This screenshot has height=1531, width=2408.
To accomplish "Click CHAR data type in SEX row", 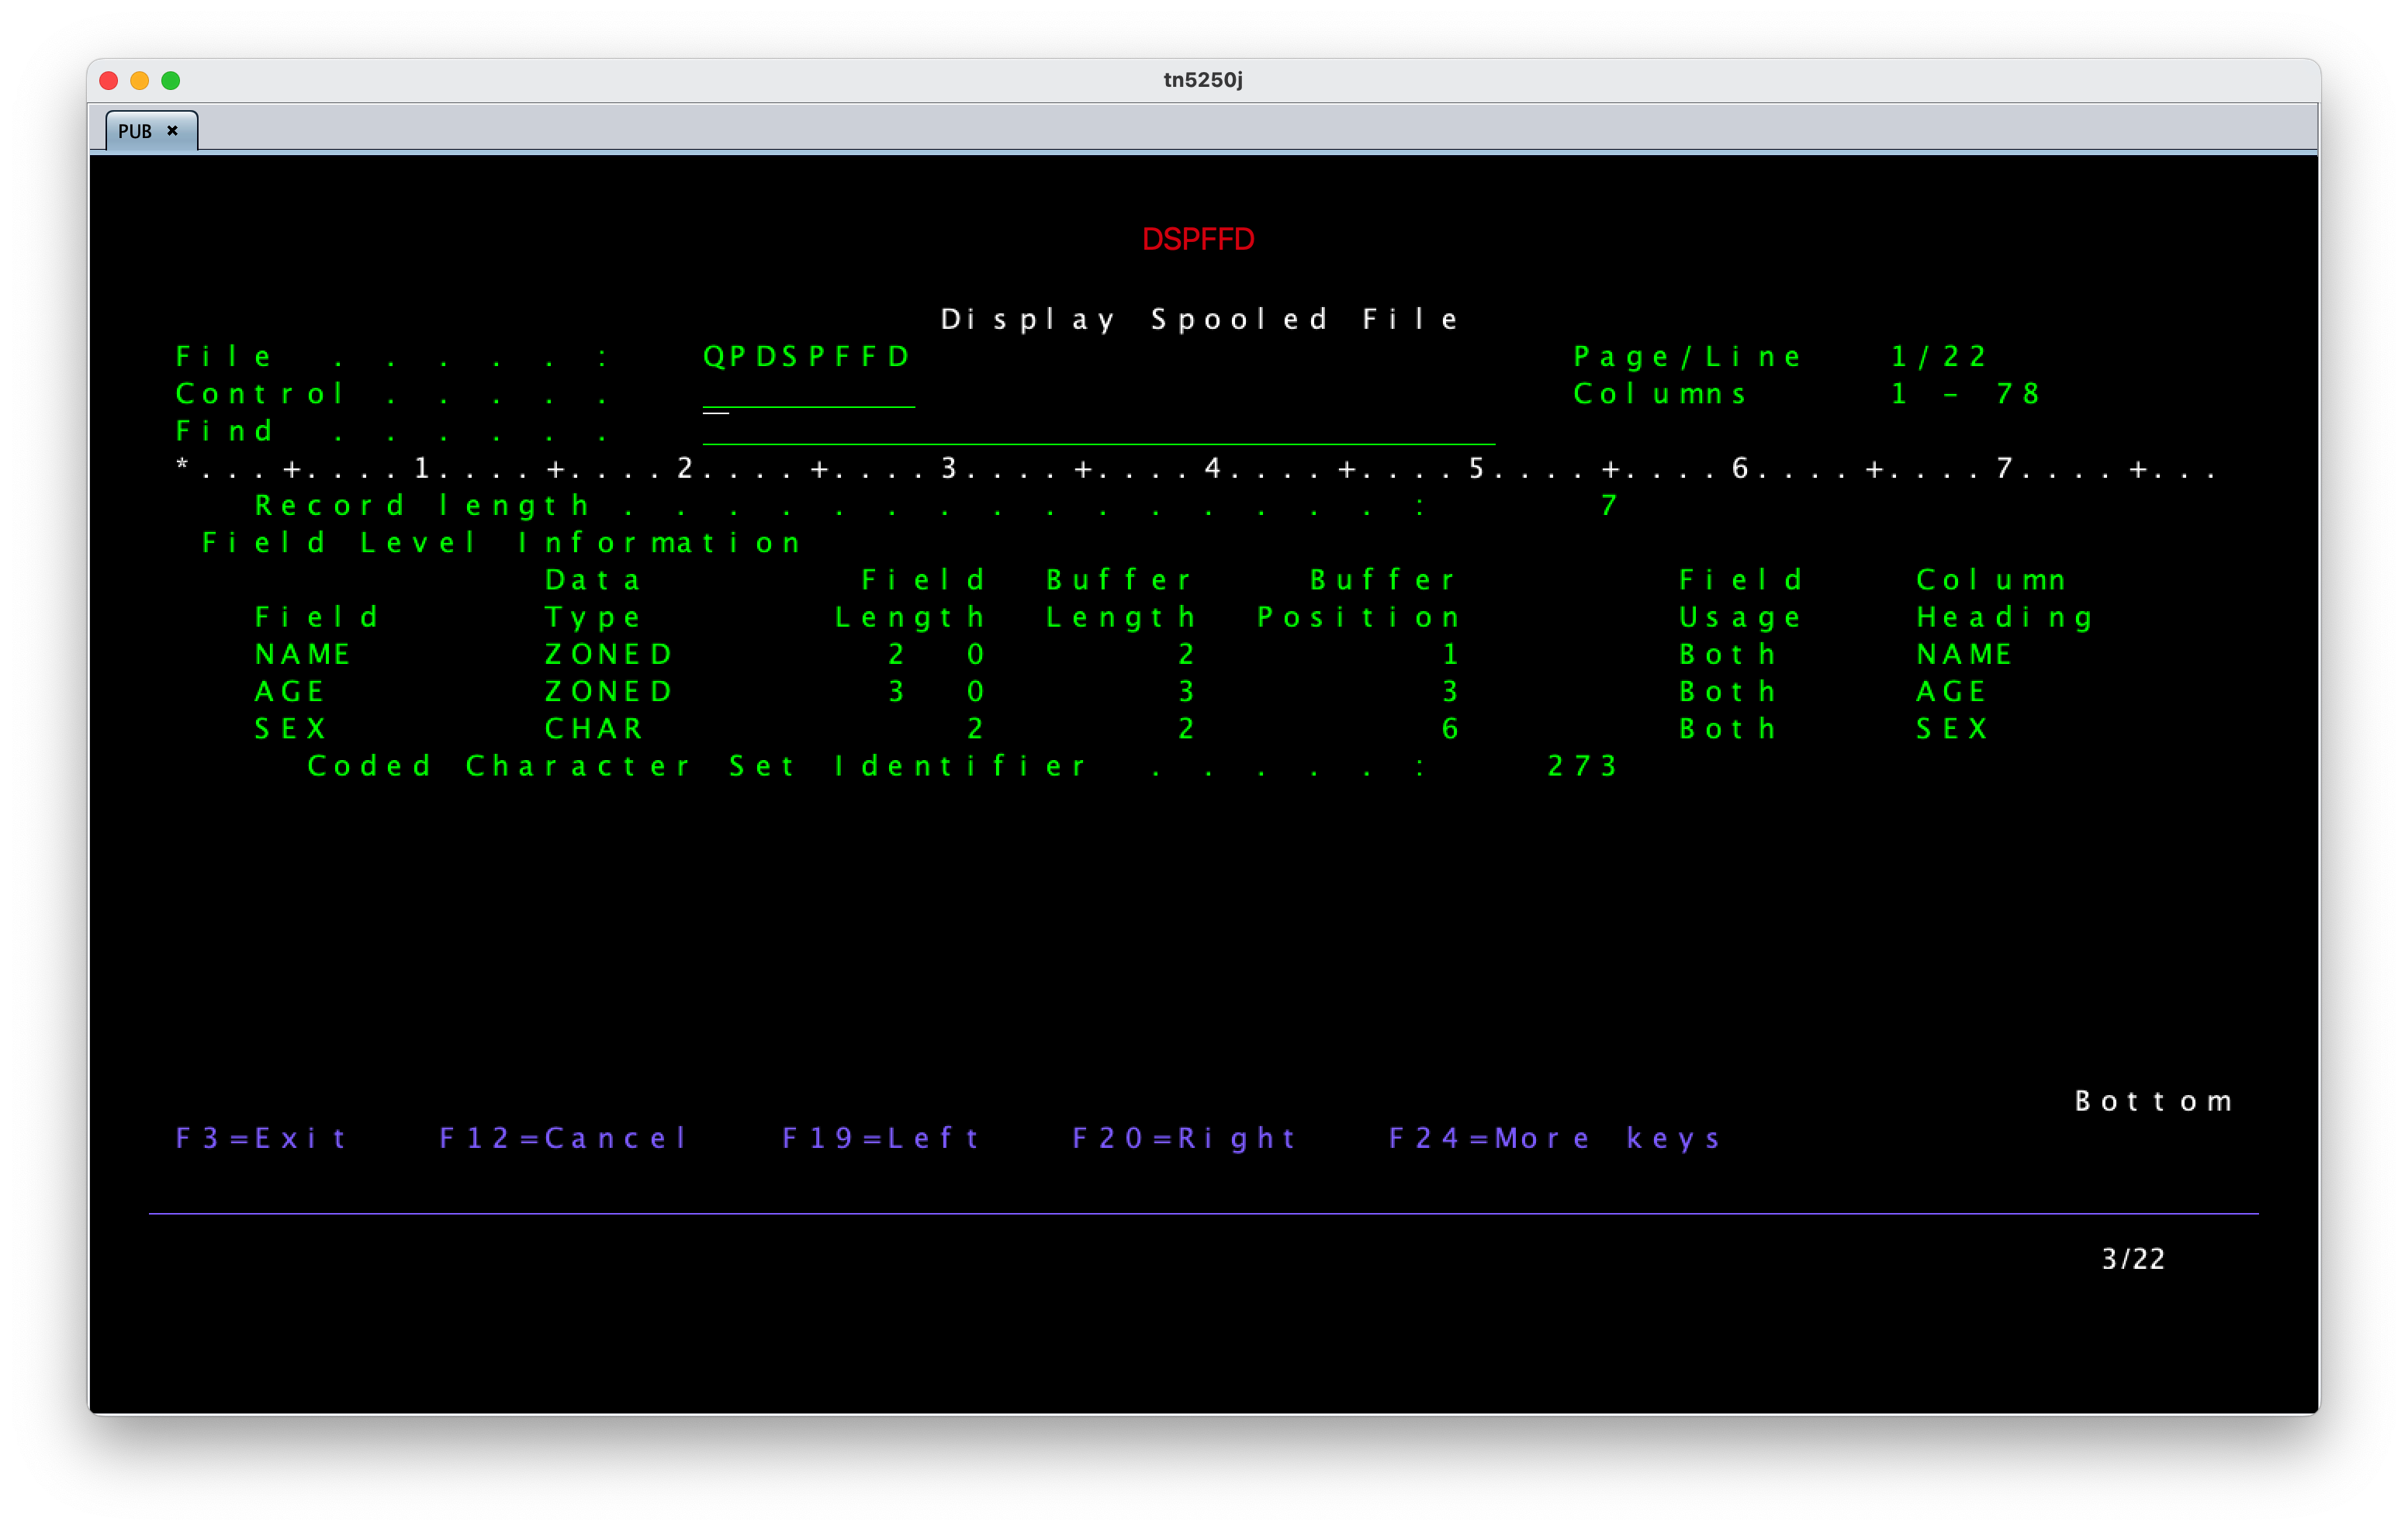I will [x=594, y=729].
